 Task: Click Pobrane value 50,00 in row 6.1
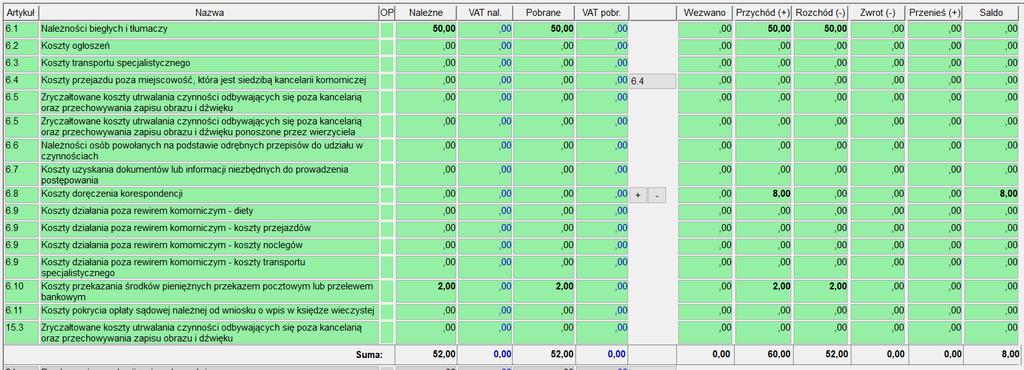(543, 29)
